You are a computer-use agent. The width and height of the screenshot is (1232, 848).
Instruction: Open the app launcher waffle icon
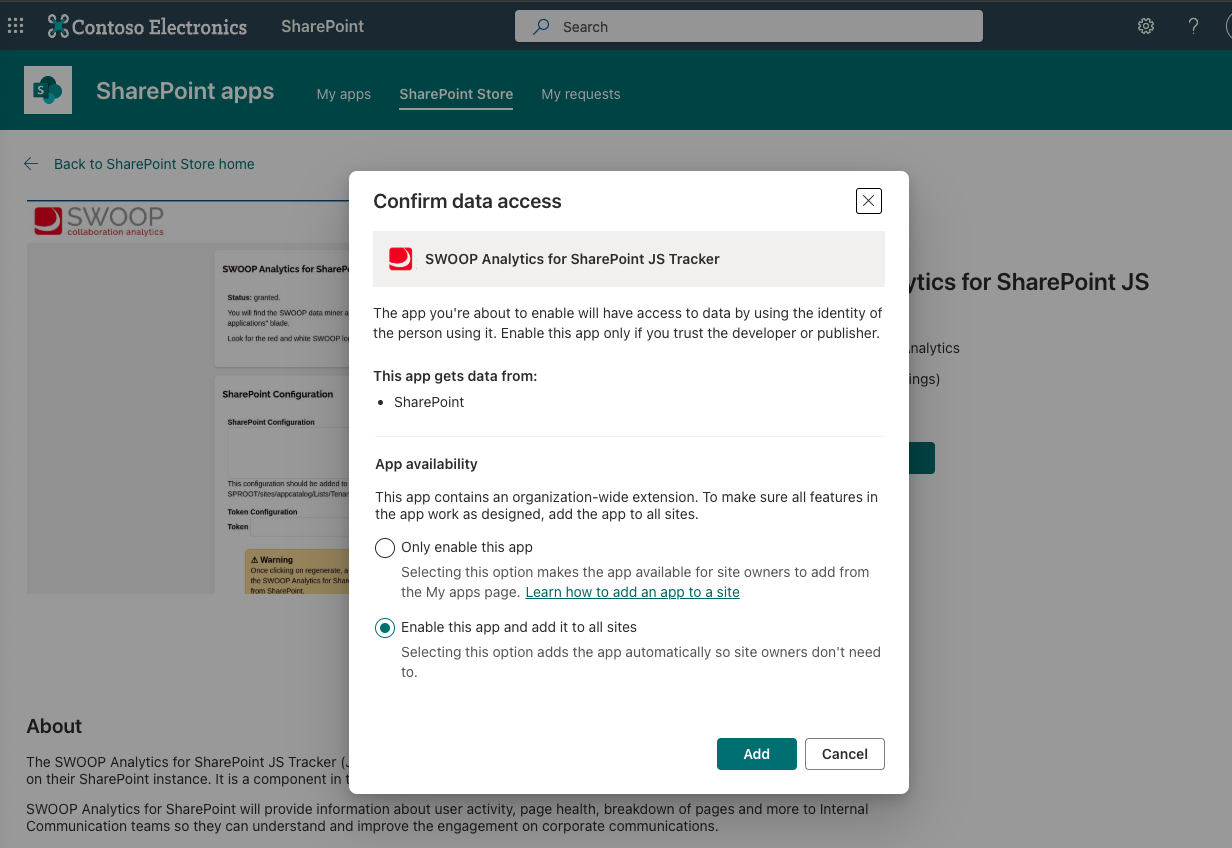click(16, 26)
